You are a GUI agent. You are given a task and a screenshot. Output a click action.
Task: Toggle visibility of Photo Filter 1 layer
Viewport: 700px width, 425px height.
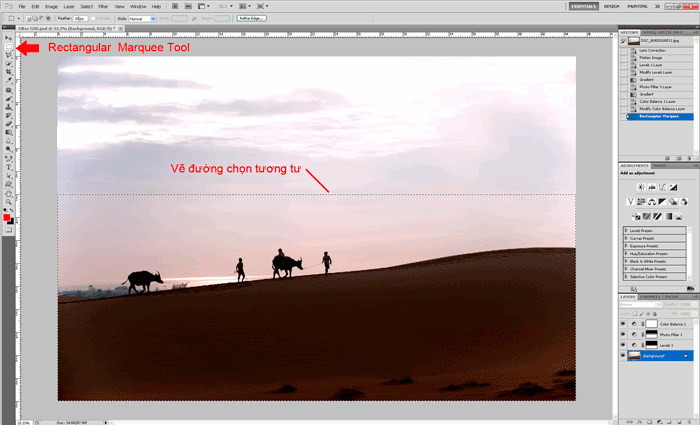(x=622, y=334)
